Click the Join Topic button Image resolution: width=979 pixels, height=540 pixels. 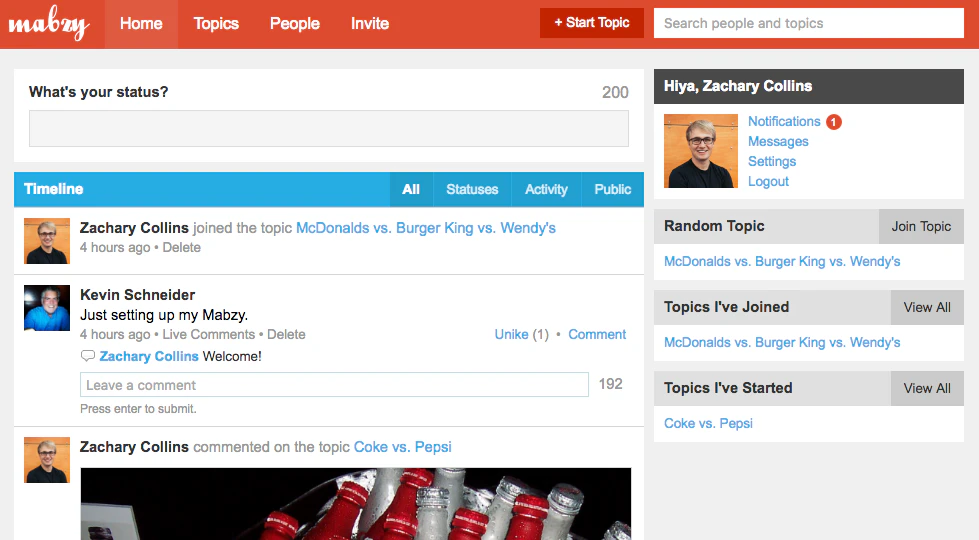click(x=921, y=227)
